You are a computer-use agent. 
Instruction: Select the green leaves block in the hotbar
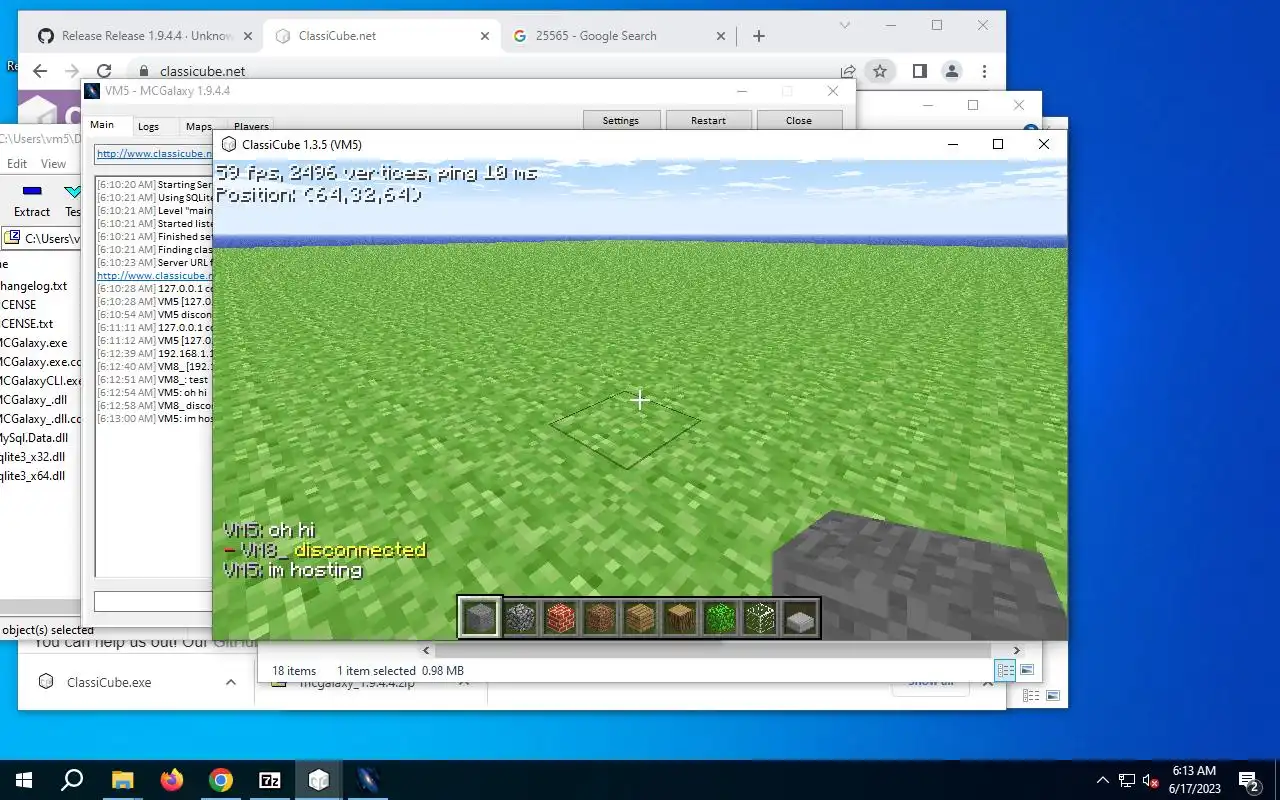(x=720, y=618)
